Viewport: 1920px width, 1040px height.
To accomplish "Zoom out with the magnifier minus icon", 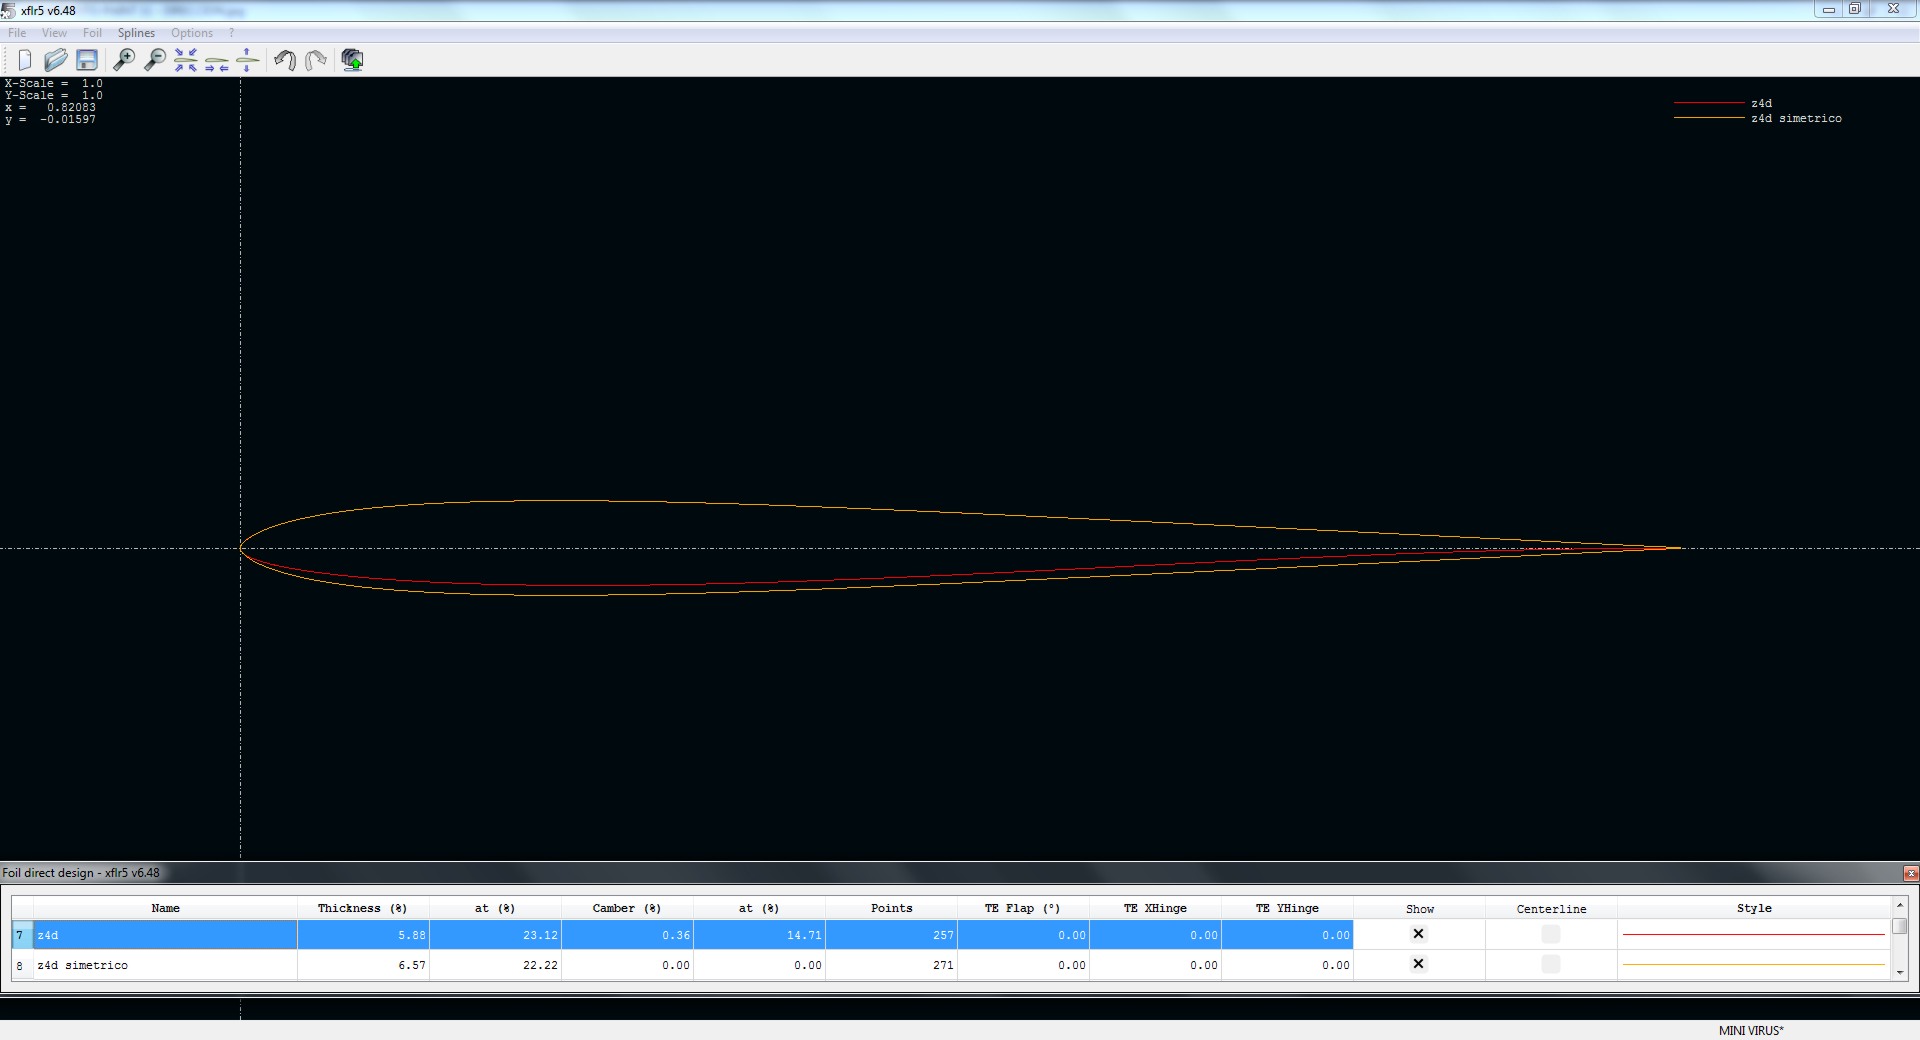I will [155, 60].
